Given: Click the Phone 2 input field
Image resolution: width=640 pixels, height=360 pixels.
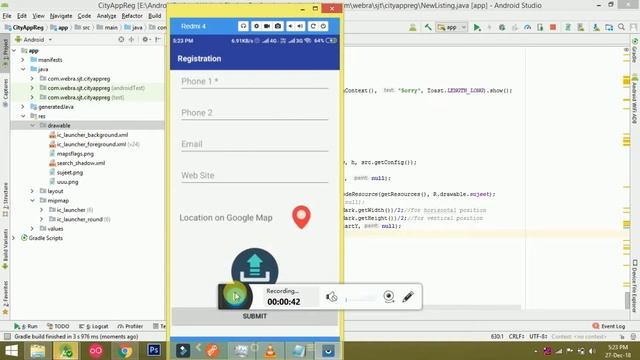Looking at the screenshot, I should click(254, 113).
